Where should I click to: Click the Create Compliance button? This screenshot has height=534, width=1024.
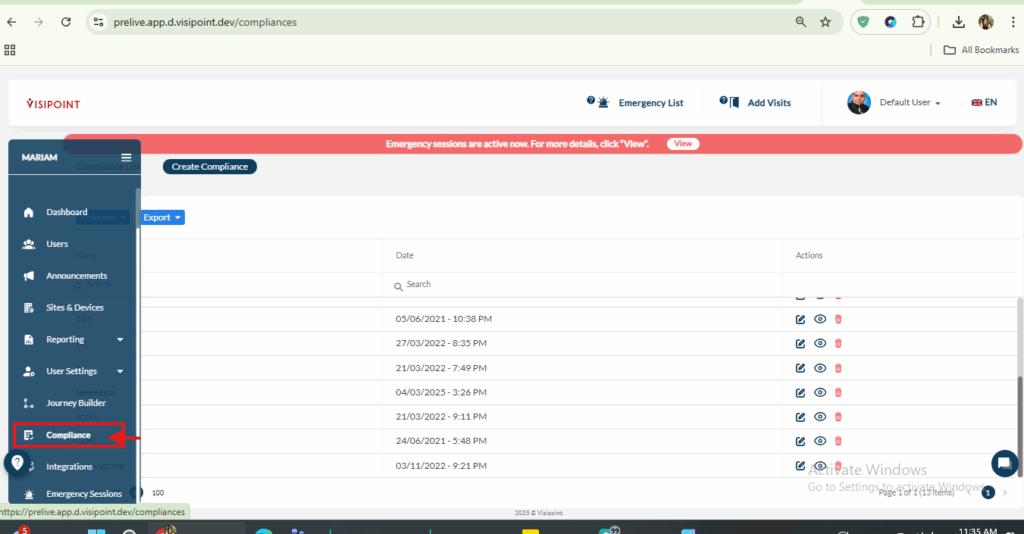[209, 167]
